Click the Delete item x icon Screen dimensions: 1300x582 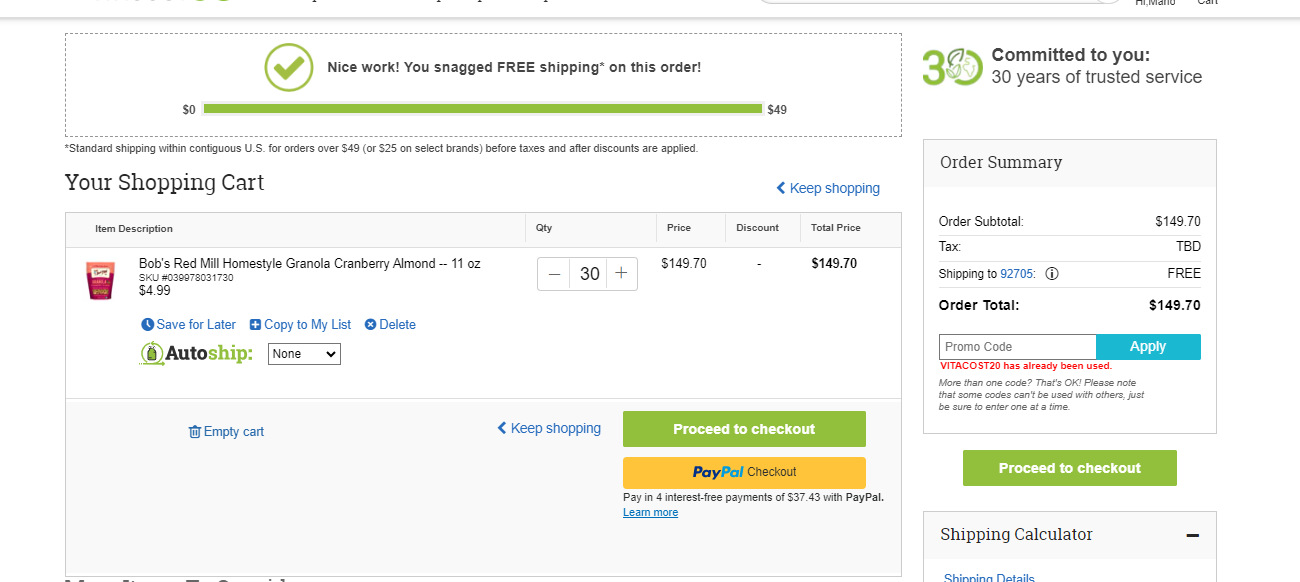tap(370, 325)
